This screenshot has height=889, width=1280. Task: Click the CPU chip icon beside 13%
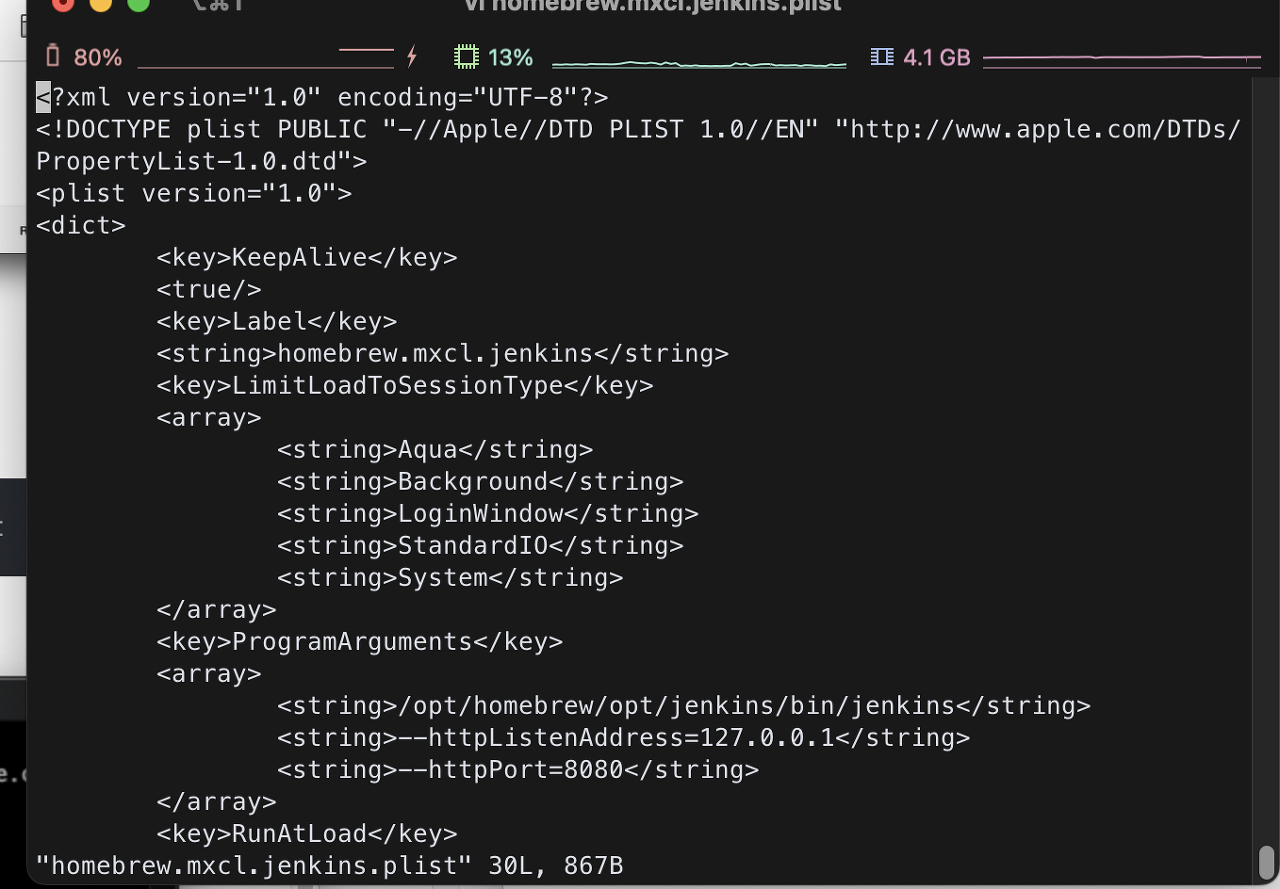point(466,57)
